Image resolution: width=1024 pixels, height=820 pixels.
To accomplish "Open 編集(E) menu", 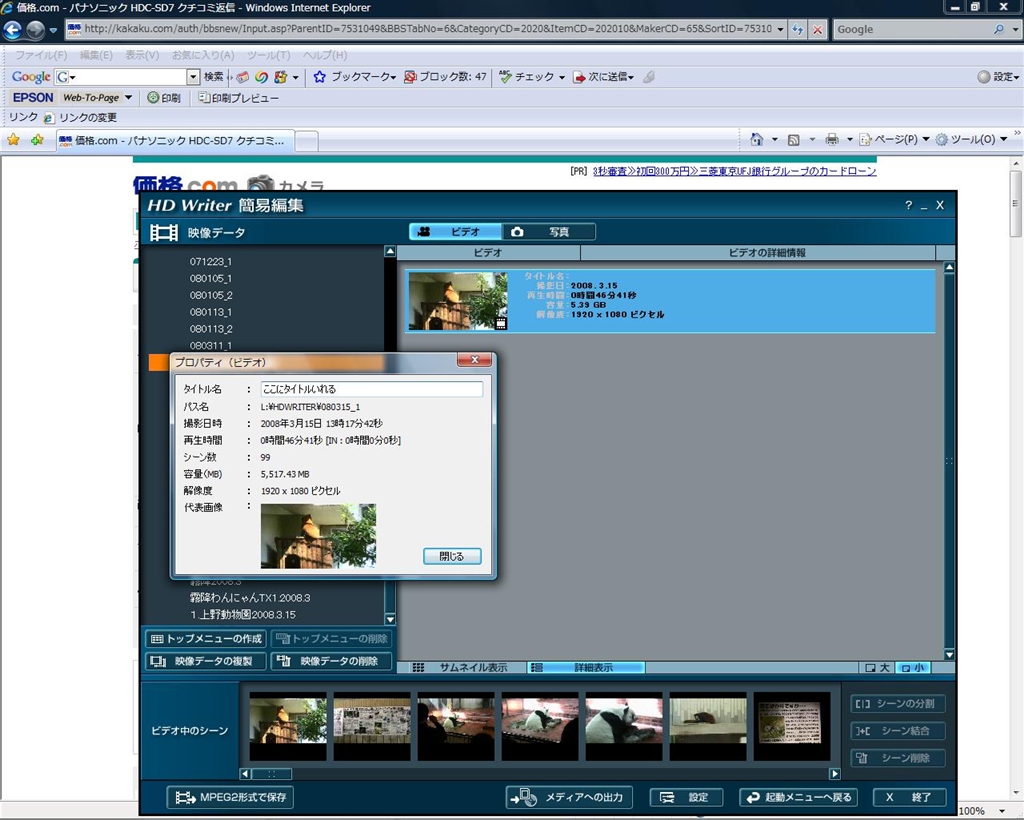I will pyautogui.click(x=95, y=55).
